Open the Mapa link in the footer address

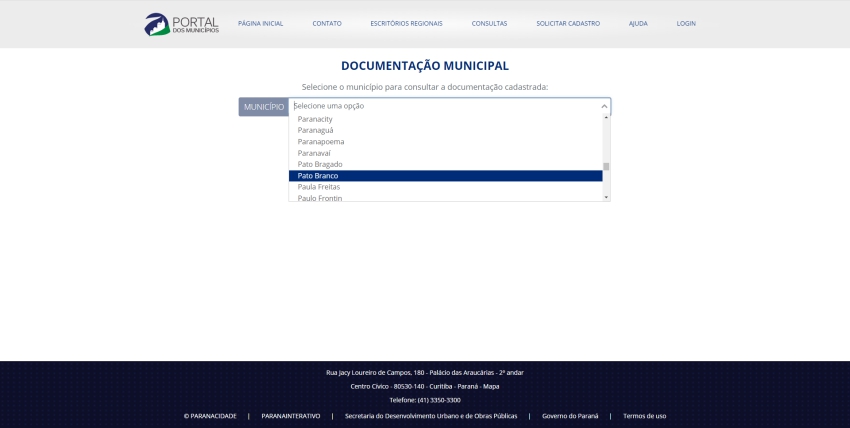pyautogui.click(x=490, y=386)
